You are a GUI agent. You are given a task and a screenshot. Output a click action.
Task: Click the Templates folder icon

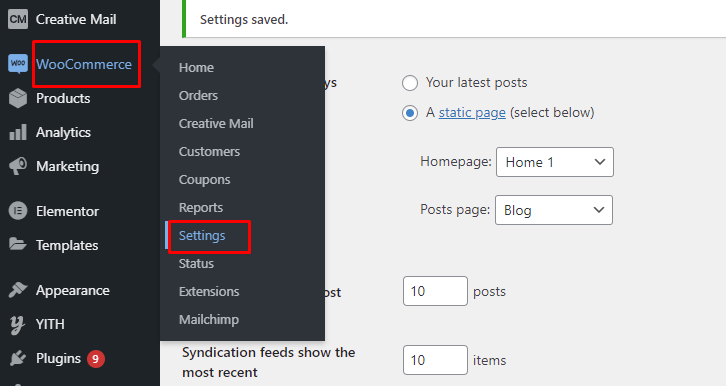pyautogui.click(x=18, y=244)
